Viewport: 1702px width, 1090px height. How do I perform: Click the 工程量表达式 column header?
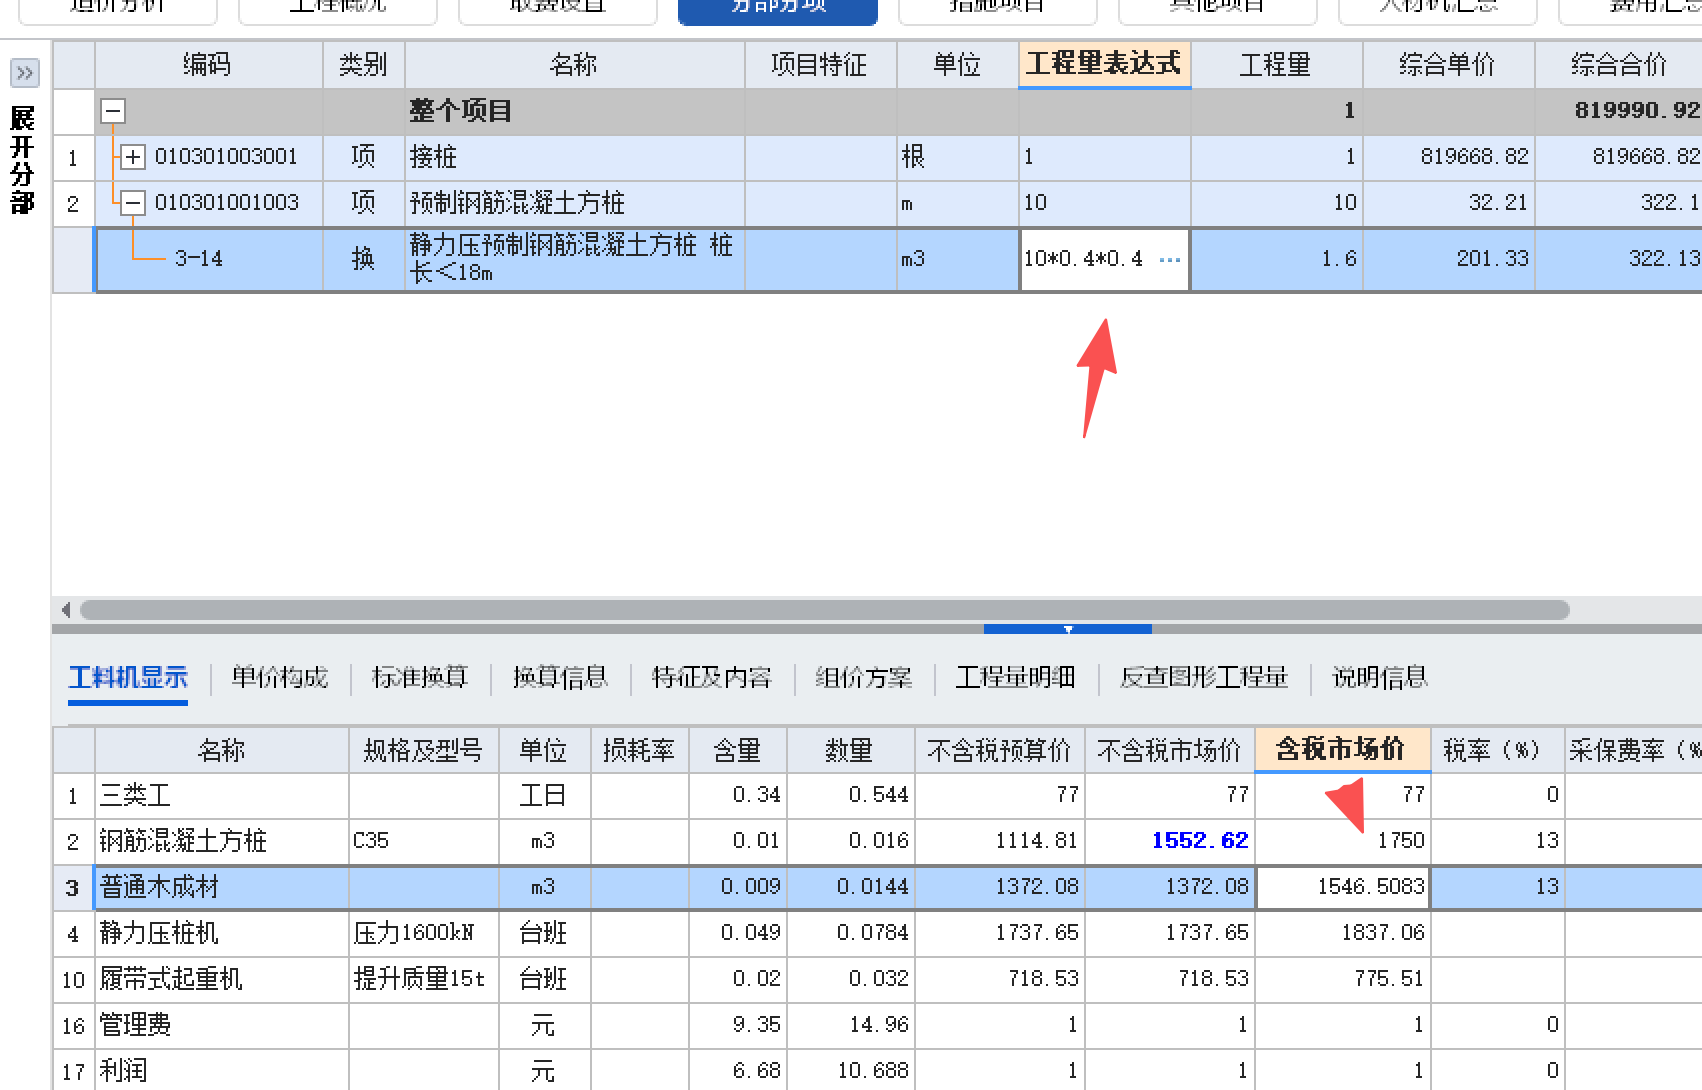[x=1104, y=65]
